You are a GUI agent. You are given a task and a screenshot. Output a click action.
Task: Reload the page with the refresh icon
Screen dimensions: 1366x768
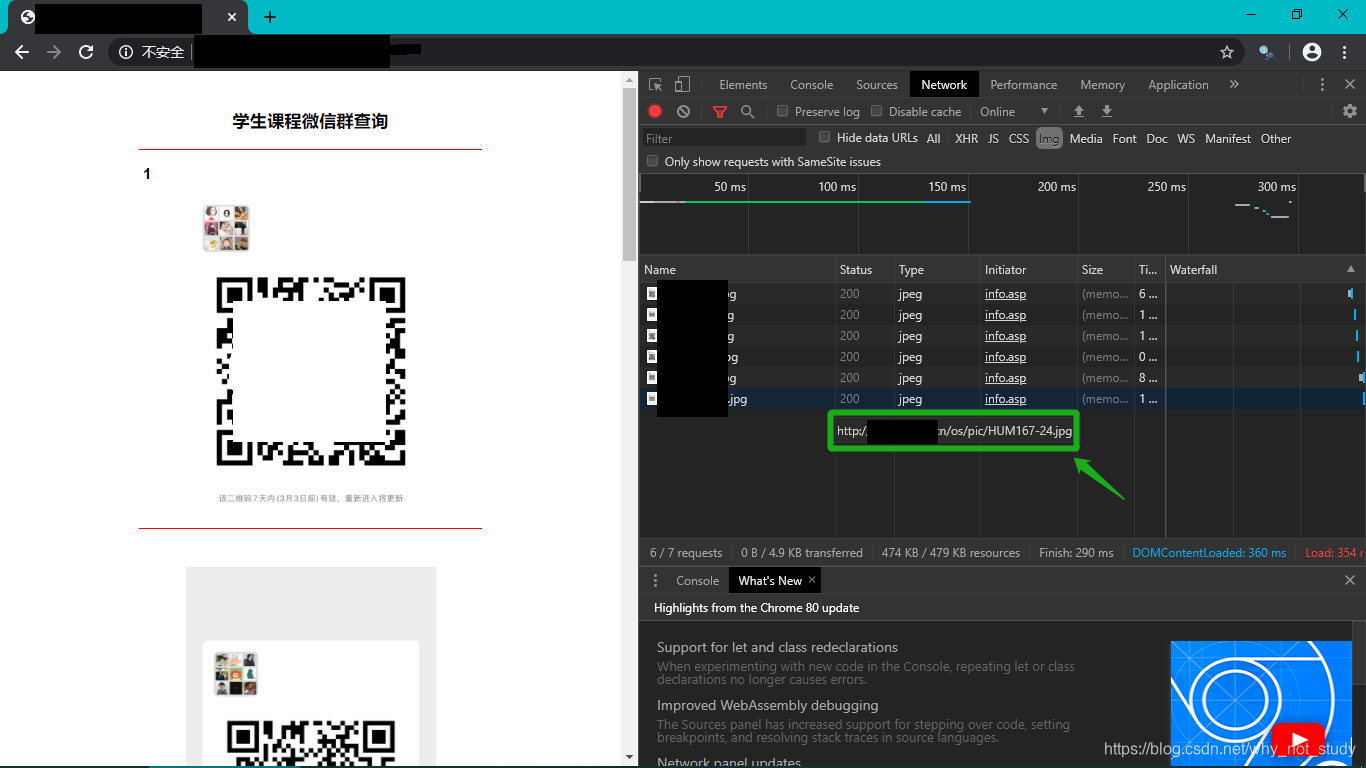(x=86, y=52)
